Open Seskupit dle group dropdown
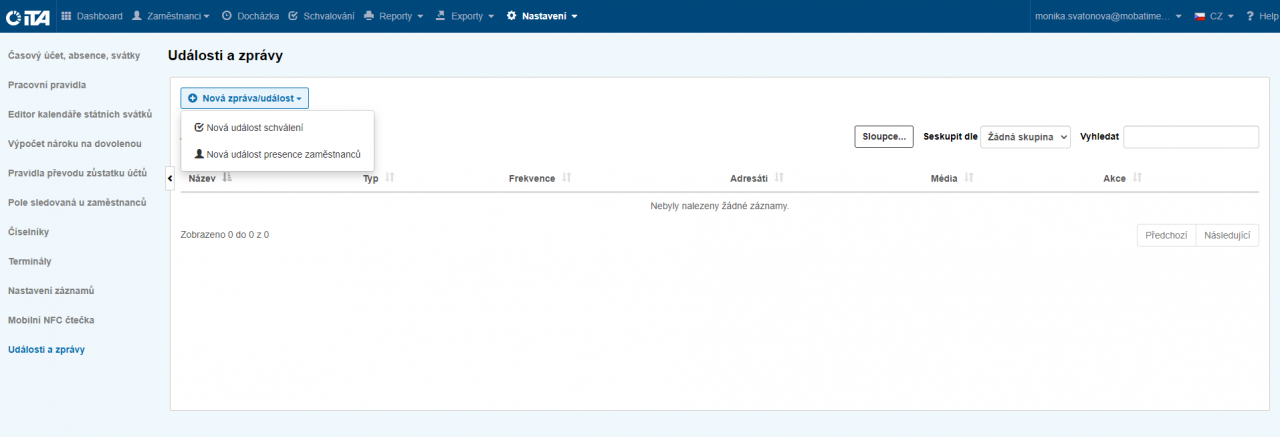 click(1025, 137)
